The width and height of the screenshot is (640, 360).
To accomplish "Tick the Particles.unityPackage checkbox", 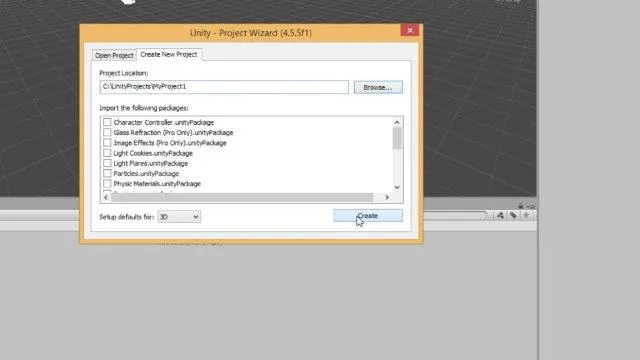I will pos(107,173).
